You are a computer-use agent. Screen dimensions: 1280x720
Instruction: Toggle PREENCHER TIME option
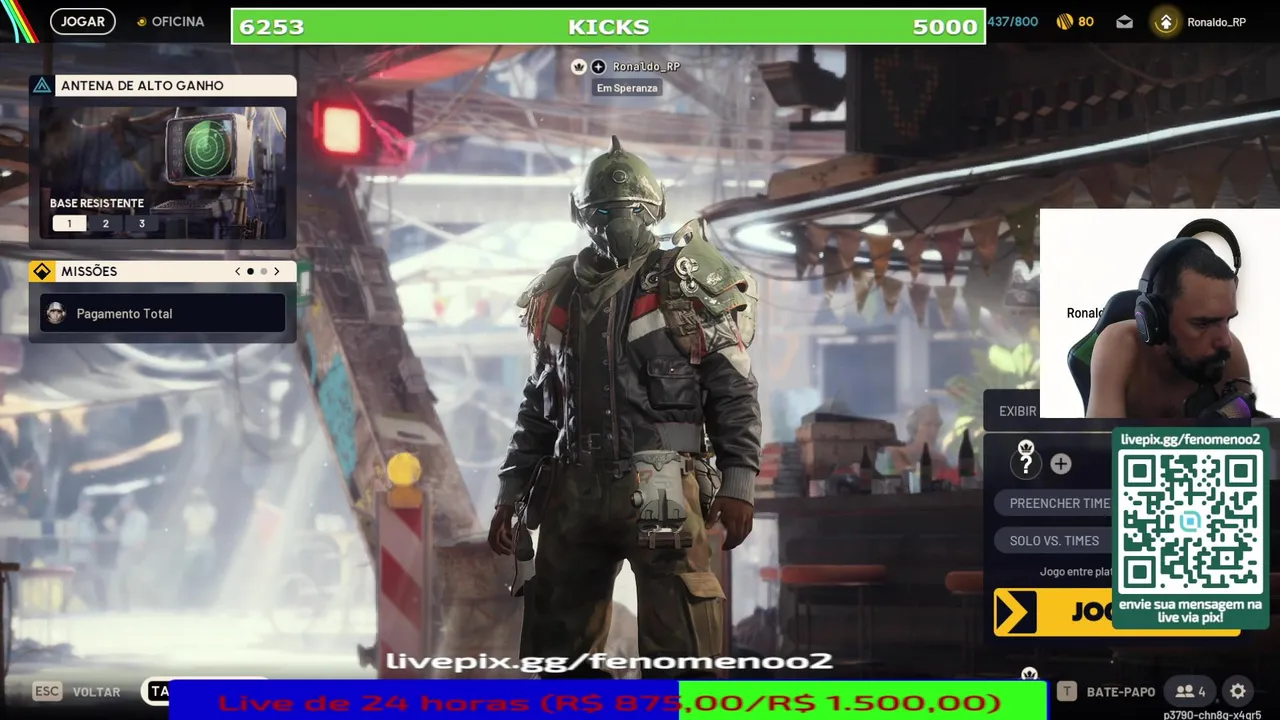point(1054,503)
